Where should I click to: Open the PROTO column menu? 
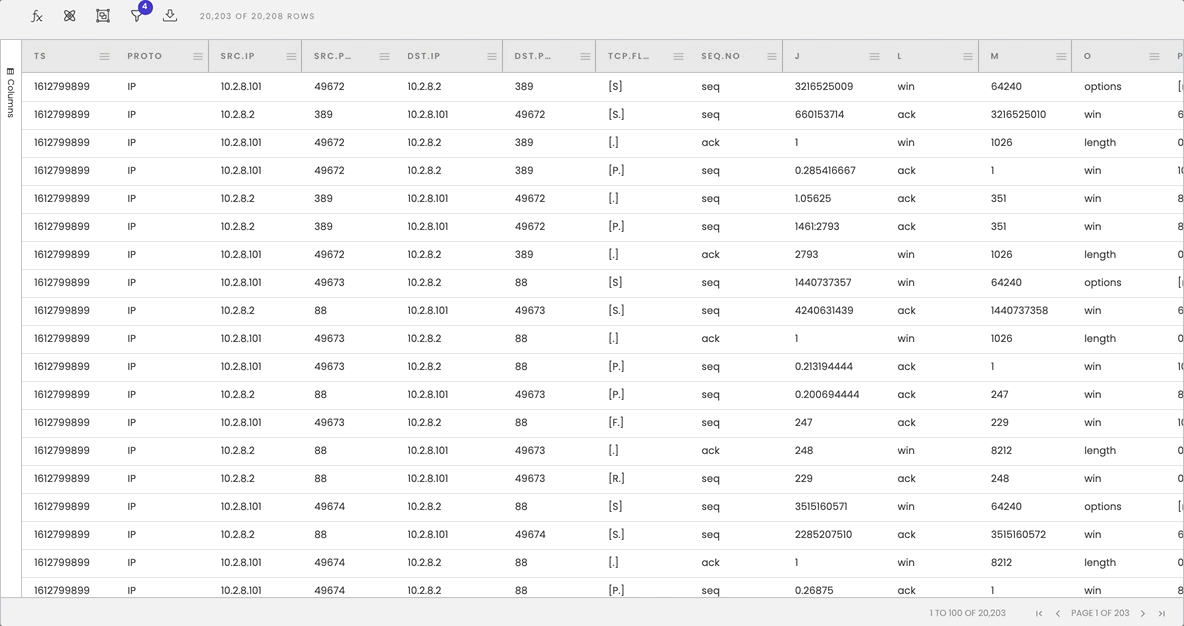[198, 57]
